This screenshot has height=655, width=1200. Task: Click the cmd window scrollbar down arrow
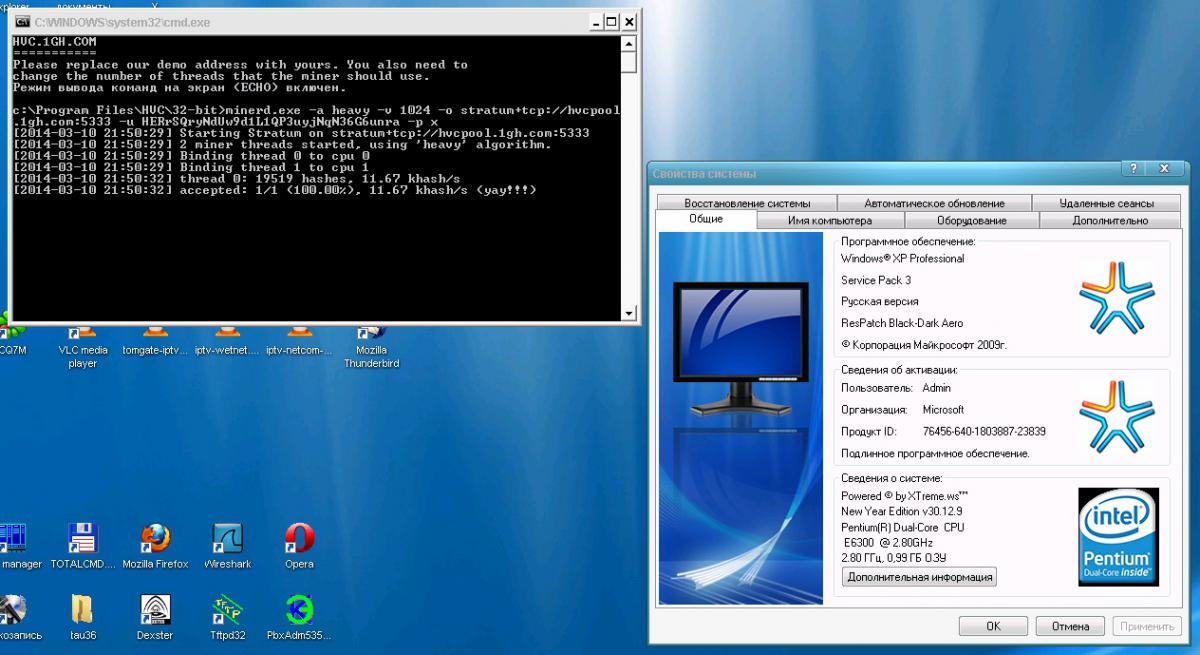629,313
